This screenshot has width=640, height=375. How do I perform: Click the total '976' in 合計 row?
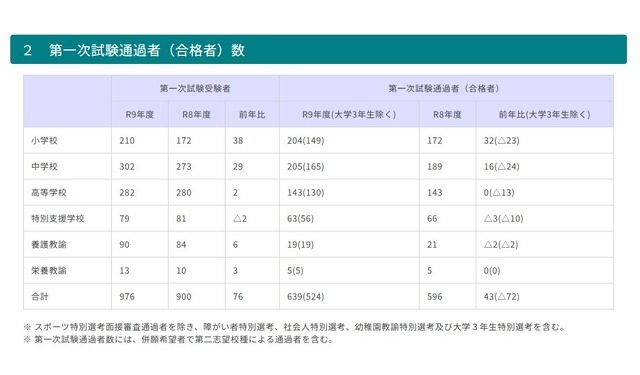click(127, 297)
